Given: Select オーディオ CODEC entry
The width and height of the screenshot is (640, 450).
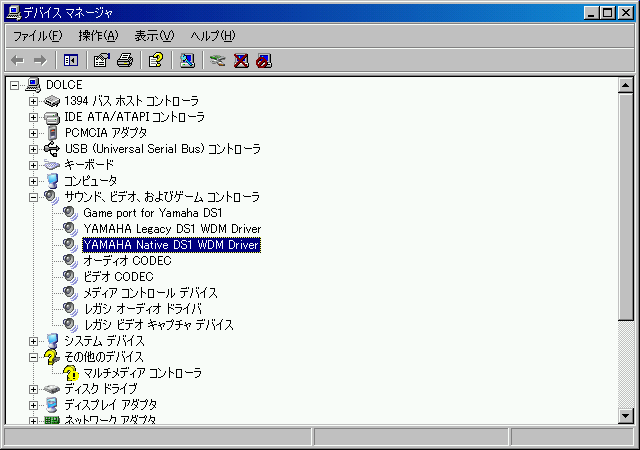Looking at the screenshot, I should coord(127,261).
